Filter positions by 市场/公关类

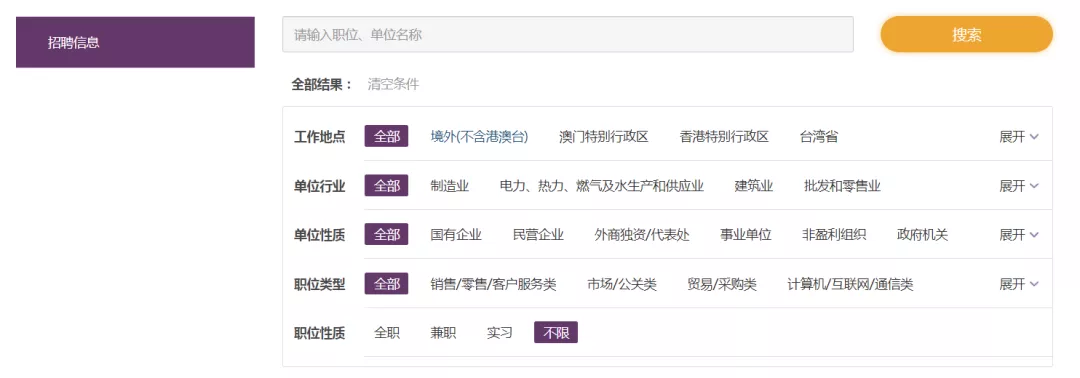[622, 284]
